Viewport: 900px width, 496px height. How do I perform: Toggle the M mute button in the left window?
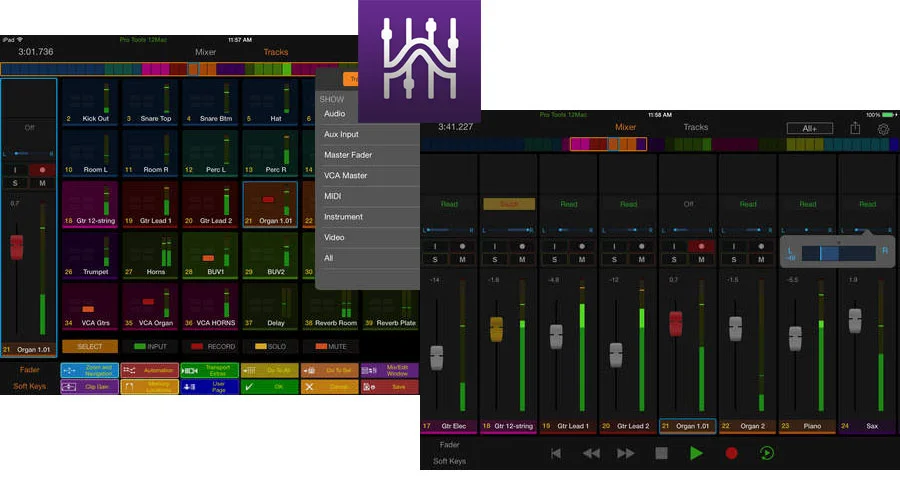pyautogui.click(x=42, y=183)
